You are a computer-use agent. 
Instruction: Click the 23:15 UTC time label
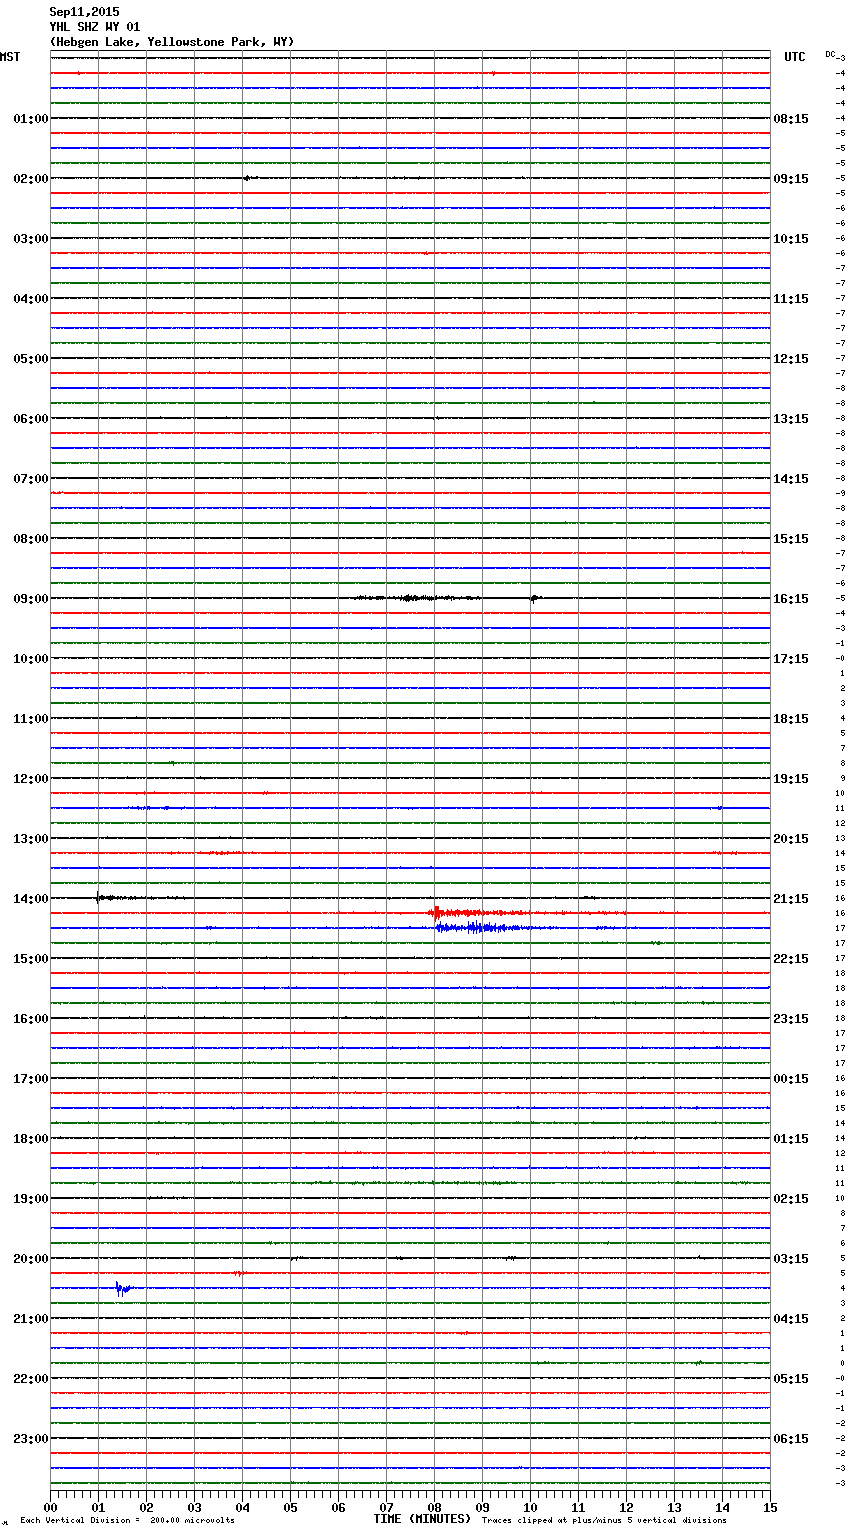(x=791, y=1019)
